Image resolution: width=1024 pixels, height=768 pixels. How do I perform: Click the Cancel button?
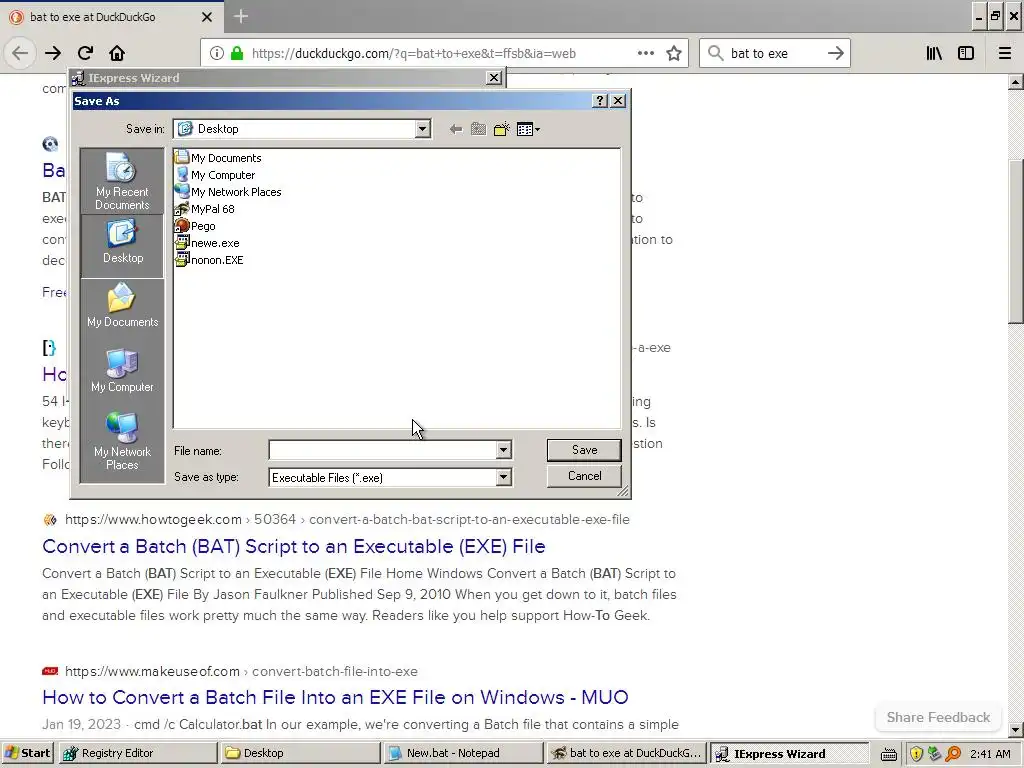click(x=584, y=476)
